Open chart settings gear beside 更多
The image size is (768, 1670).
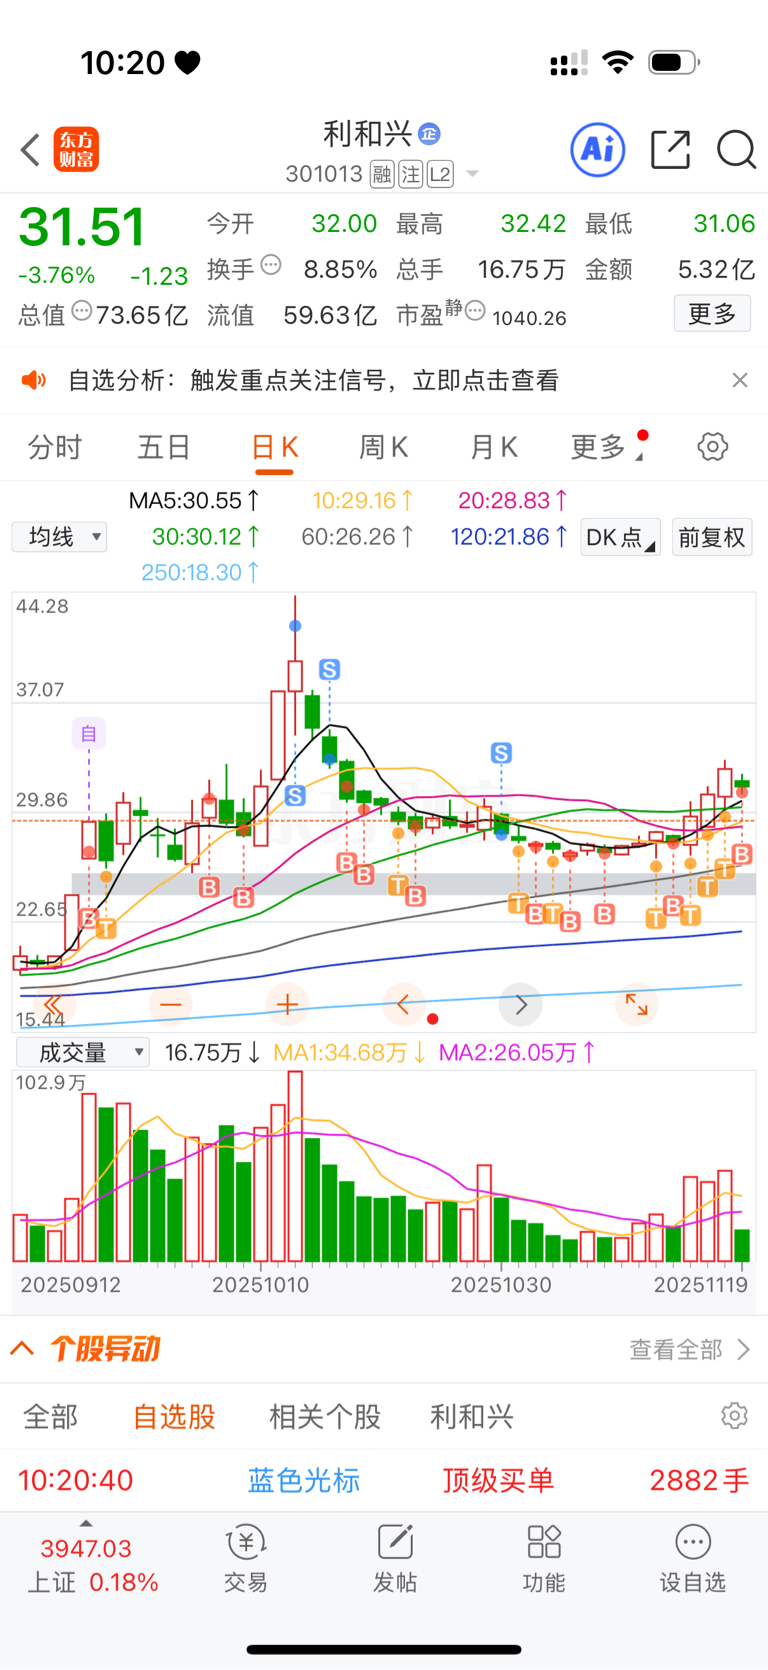click(x=712, y=446)
